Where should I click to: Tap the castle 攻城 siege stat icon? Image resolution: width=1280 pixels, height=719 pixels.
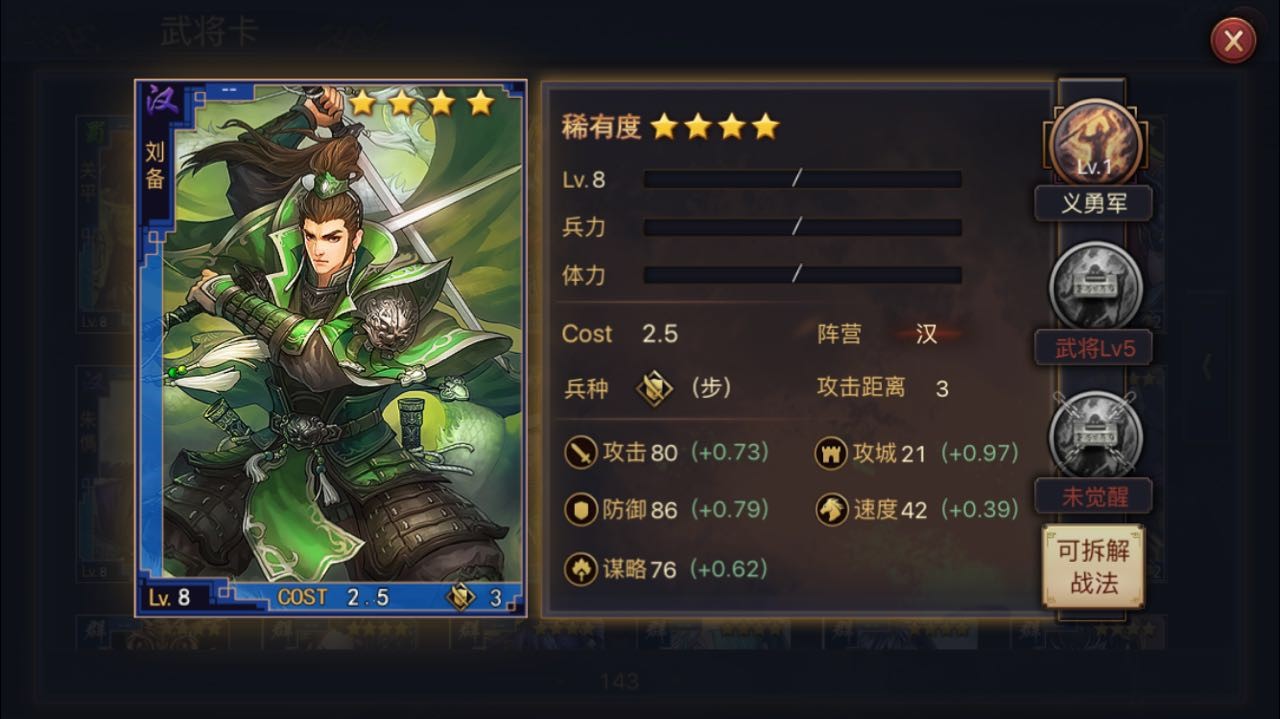[x=831, y=452]
